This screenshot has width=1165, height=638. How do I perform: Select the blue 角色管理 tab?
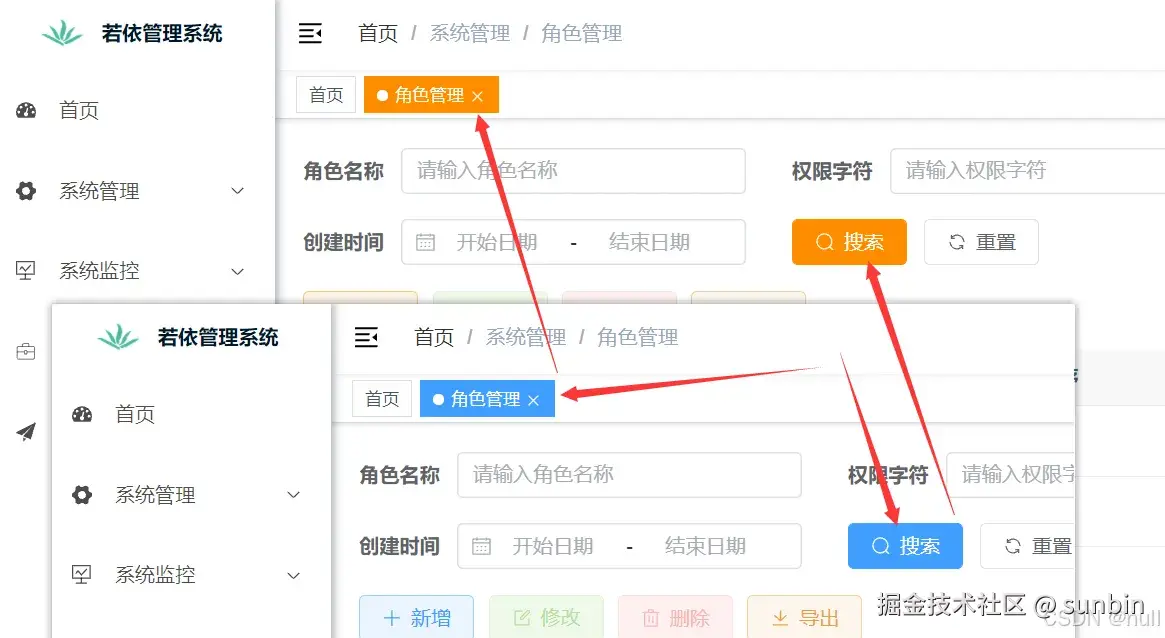coord(487,399)
